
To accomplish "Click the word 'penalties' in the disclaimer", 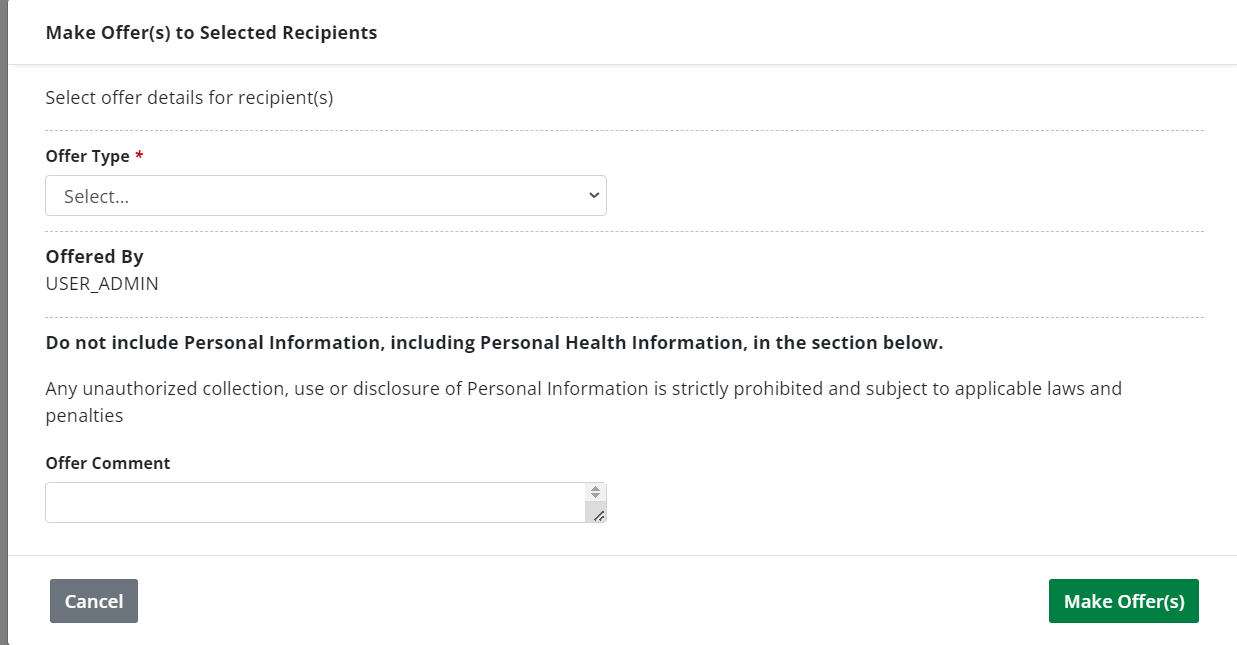I will pos(84,415).
